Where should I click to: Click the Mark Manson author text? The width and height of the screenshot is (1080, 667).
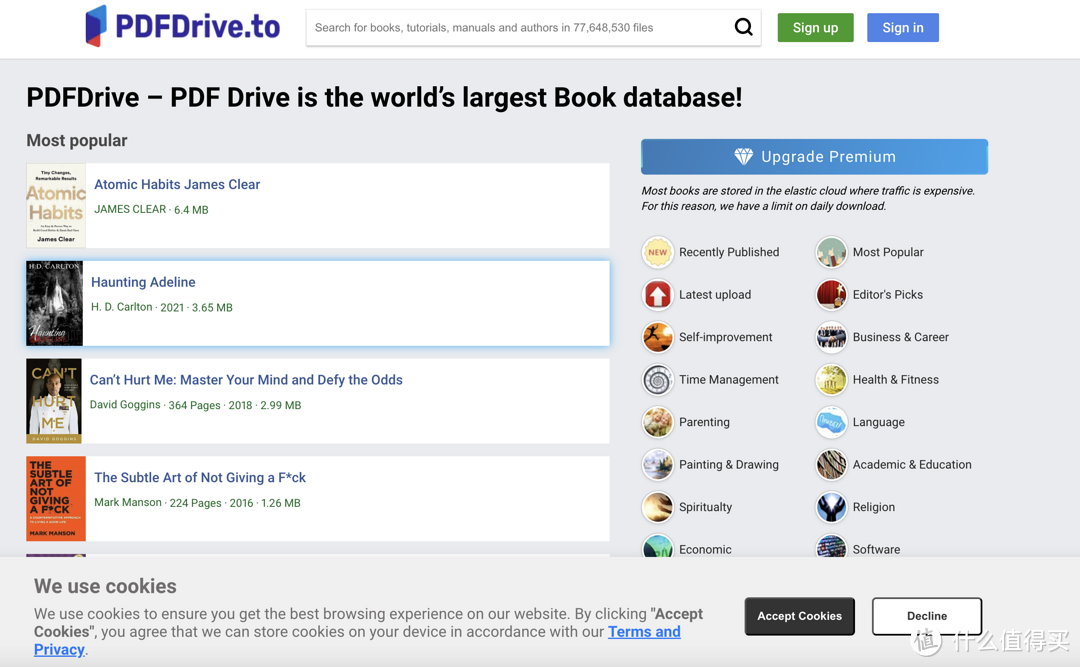tap(127, 503)
